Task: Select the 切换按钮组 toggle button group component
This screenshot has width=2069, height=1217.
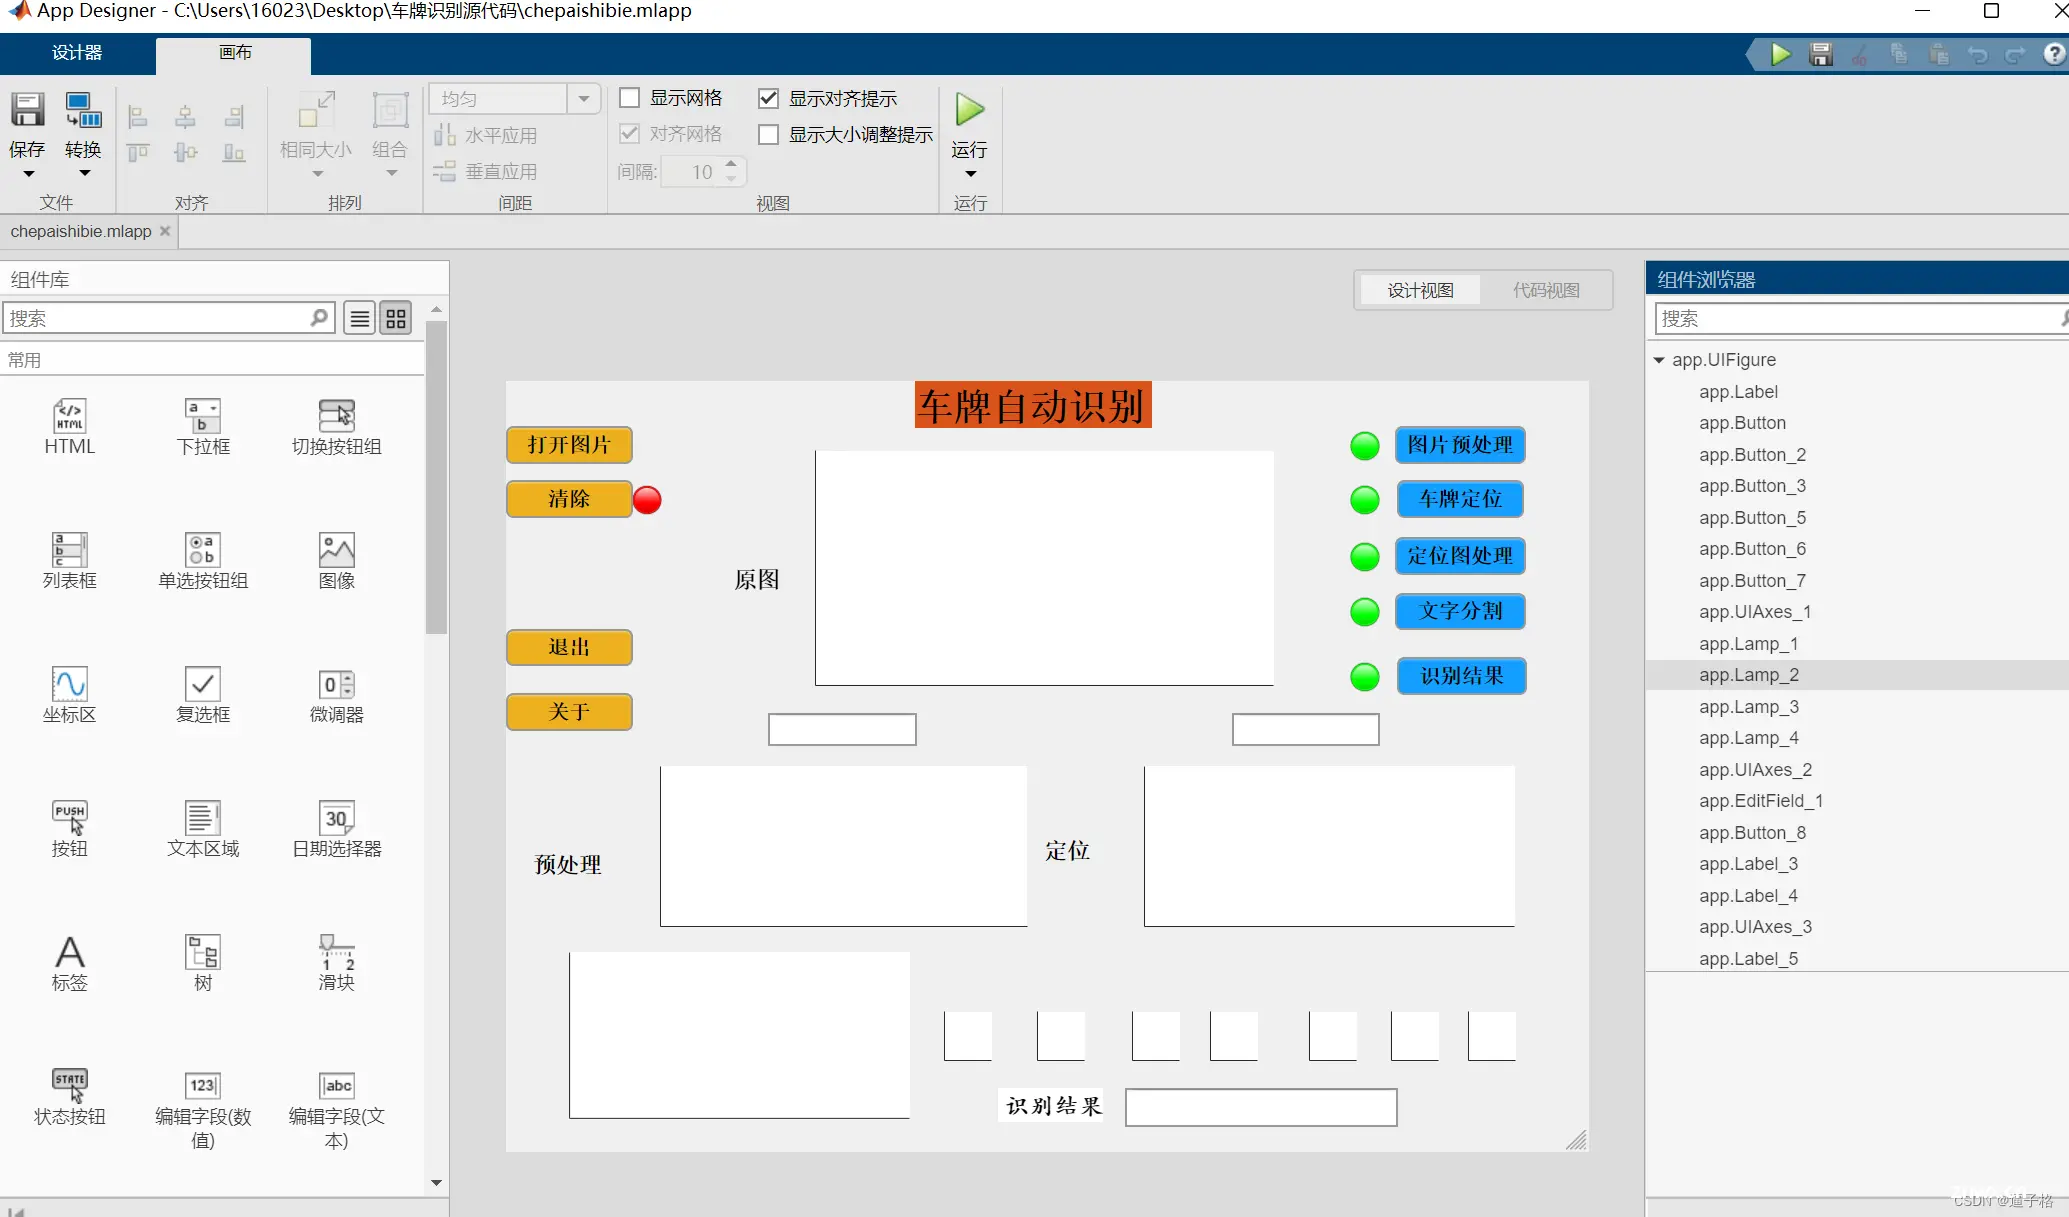Action: [336, 427]
